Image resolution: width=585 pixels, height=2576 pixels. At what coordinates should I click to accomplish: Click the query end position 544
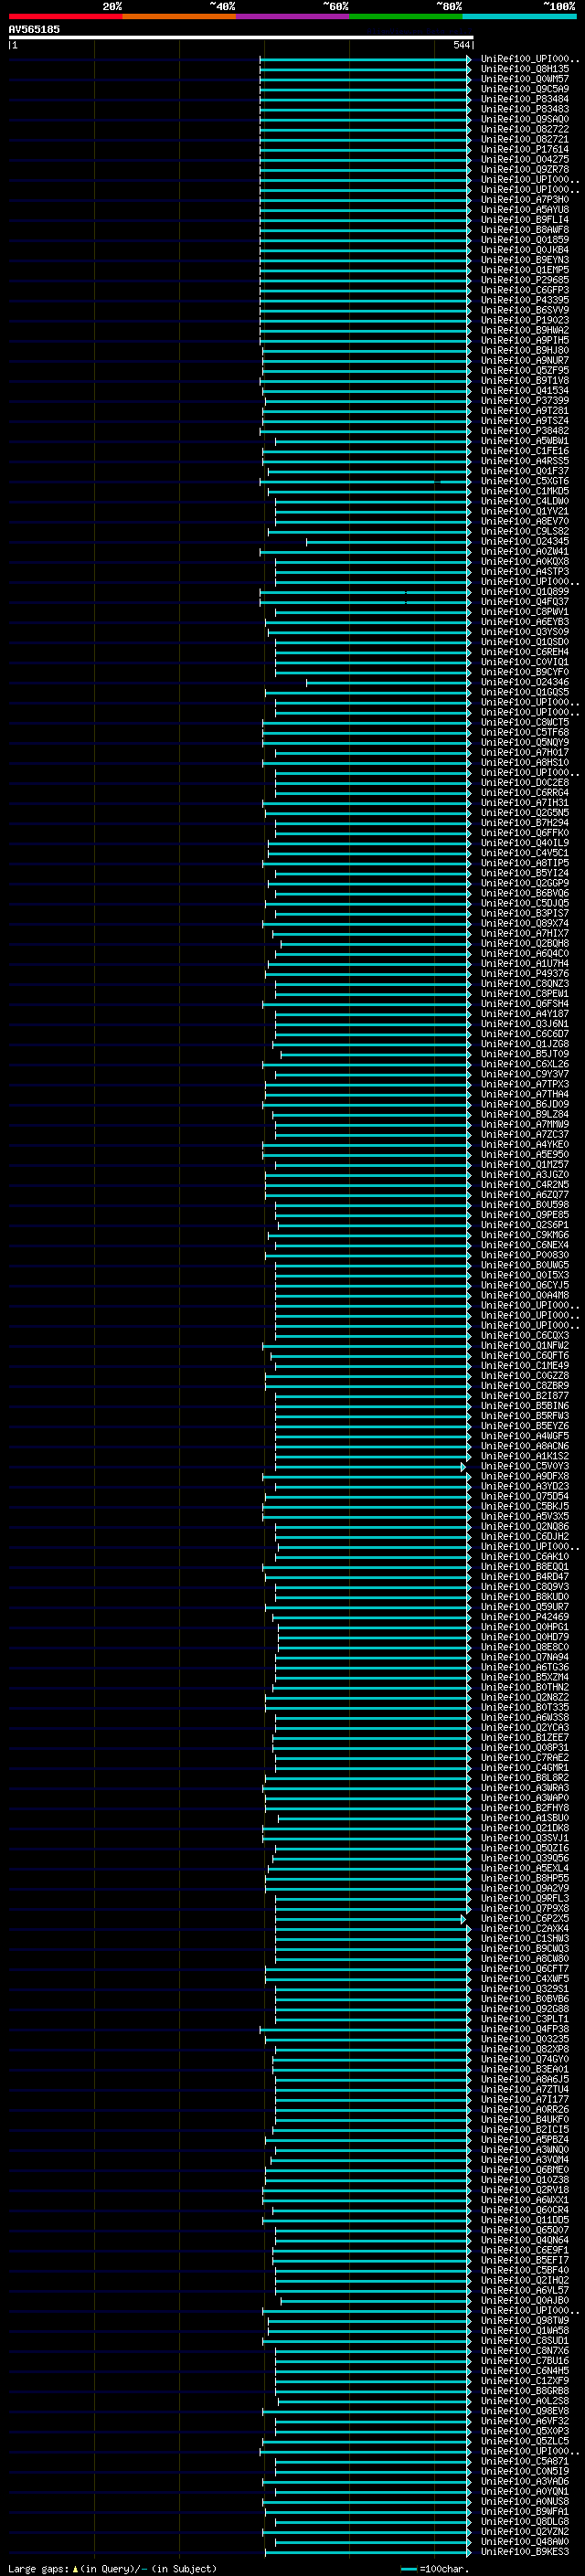coord(461,45)
